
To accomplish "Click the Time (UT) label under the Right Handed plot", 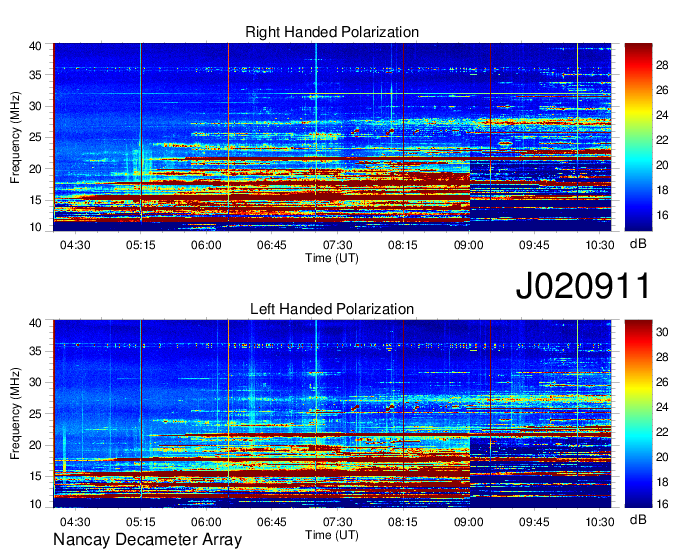I will pos(332,258).
